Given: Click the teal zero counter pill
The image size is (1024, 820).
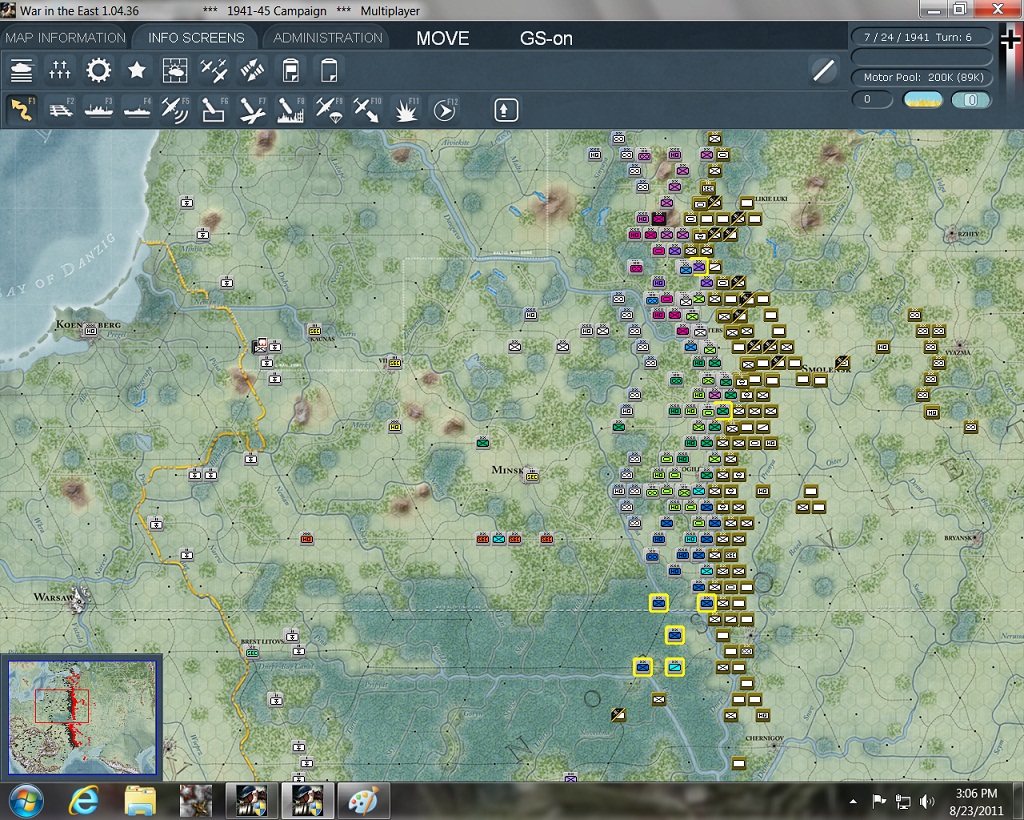Looking at the screenshot, I should 970,100.
